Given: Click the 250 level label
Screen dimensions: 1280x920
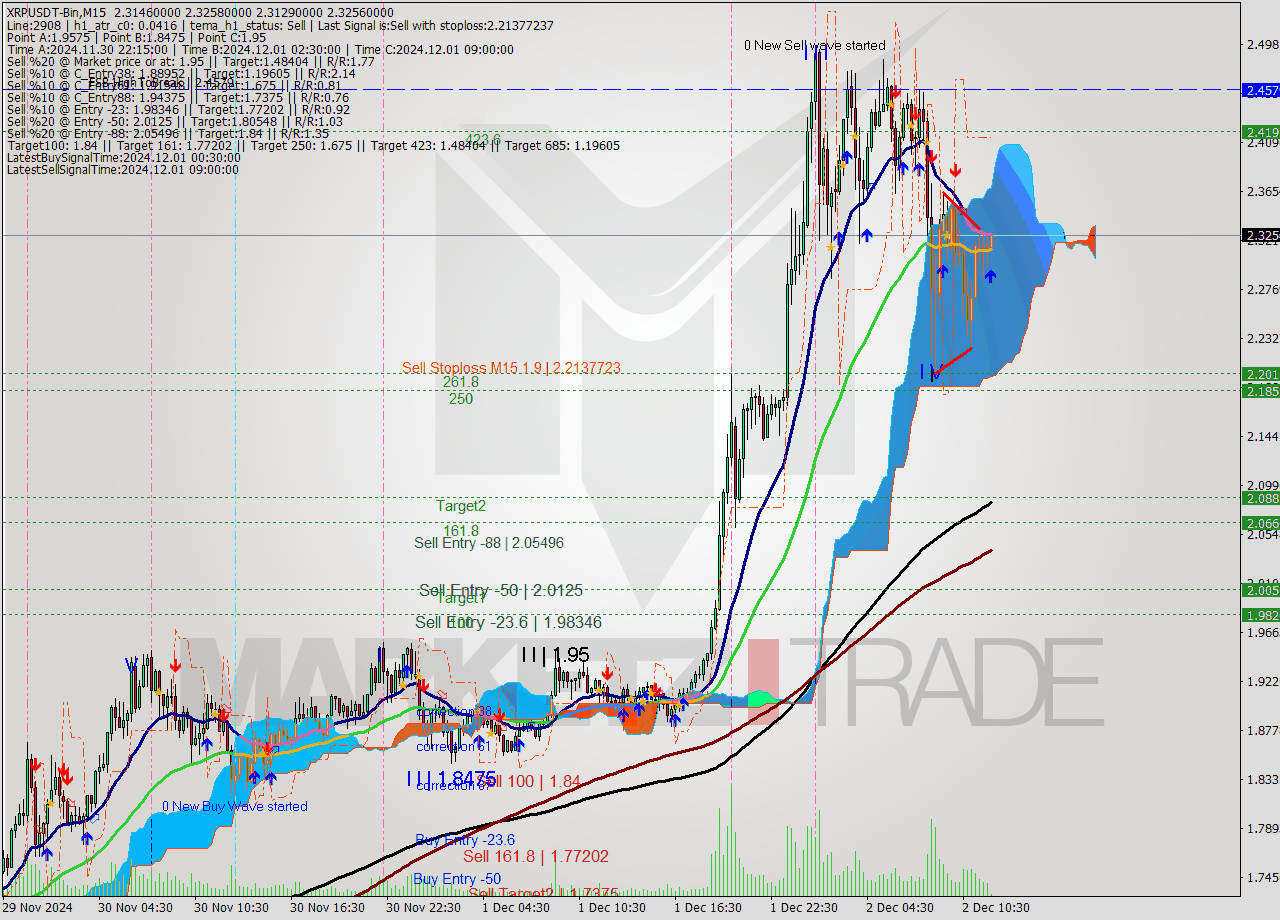Looking at the screenshot, I should [x=460, y=398].
